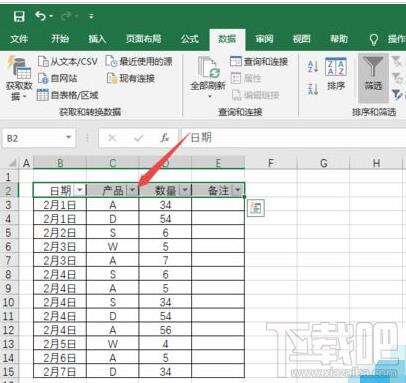Click the lightbulb Tell Me icon
The height and width of the screenshot is (383, 406).
coord(374,39)
